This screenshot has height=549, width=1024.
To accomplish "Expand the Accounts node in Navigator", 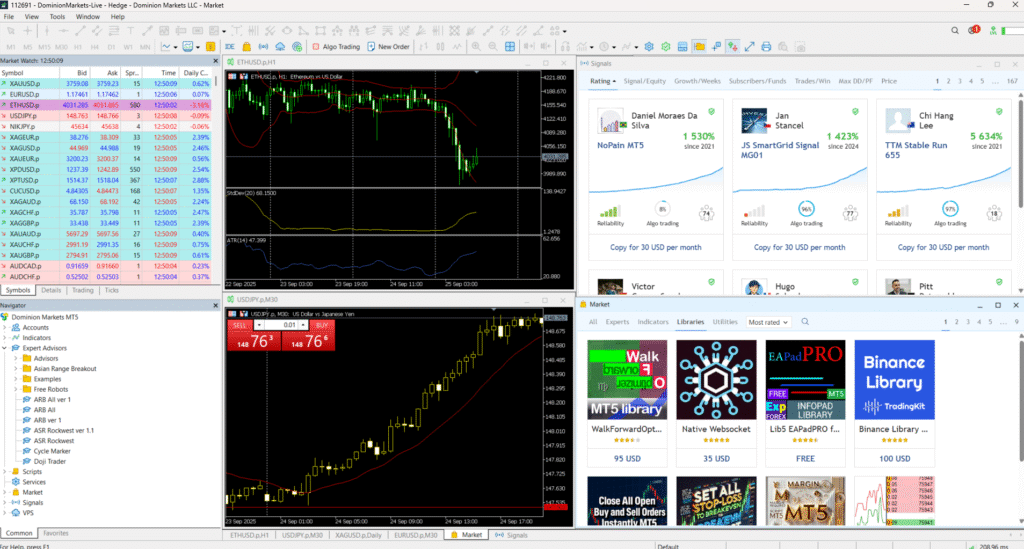I will pos(5,327).
